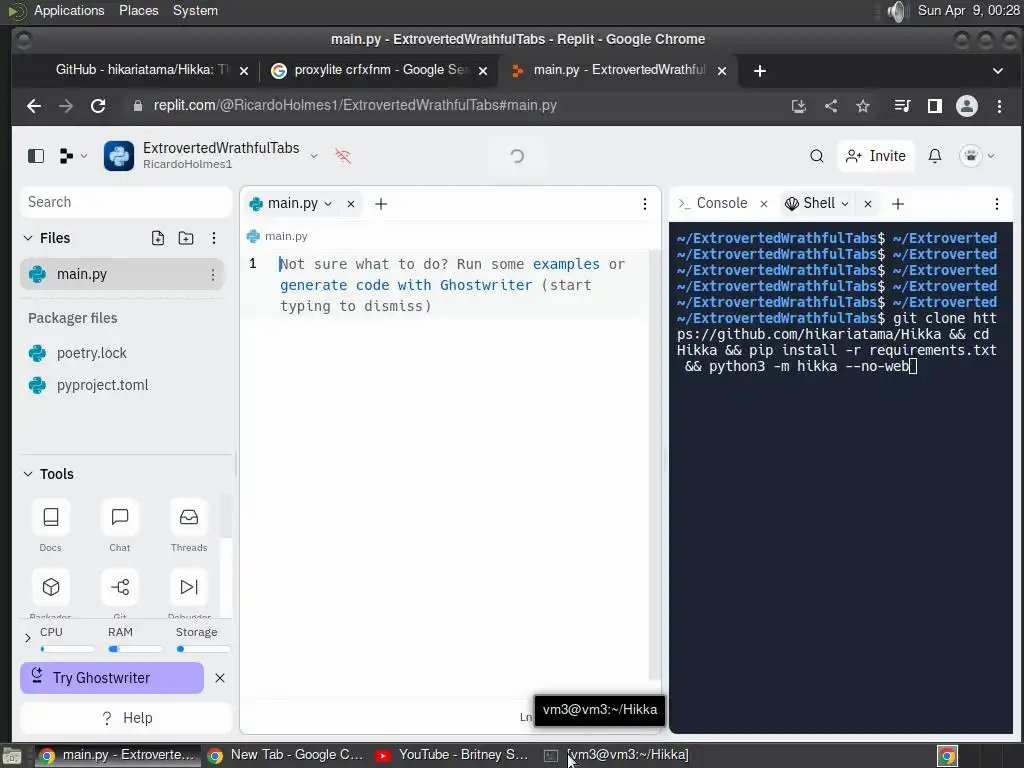Click the red disconnected network status icon
The height and width of the screenshot is (768, 1024).
343,156
